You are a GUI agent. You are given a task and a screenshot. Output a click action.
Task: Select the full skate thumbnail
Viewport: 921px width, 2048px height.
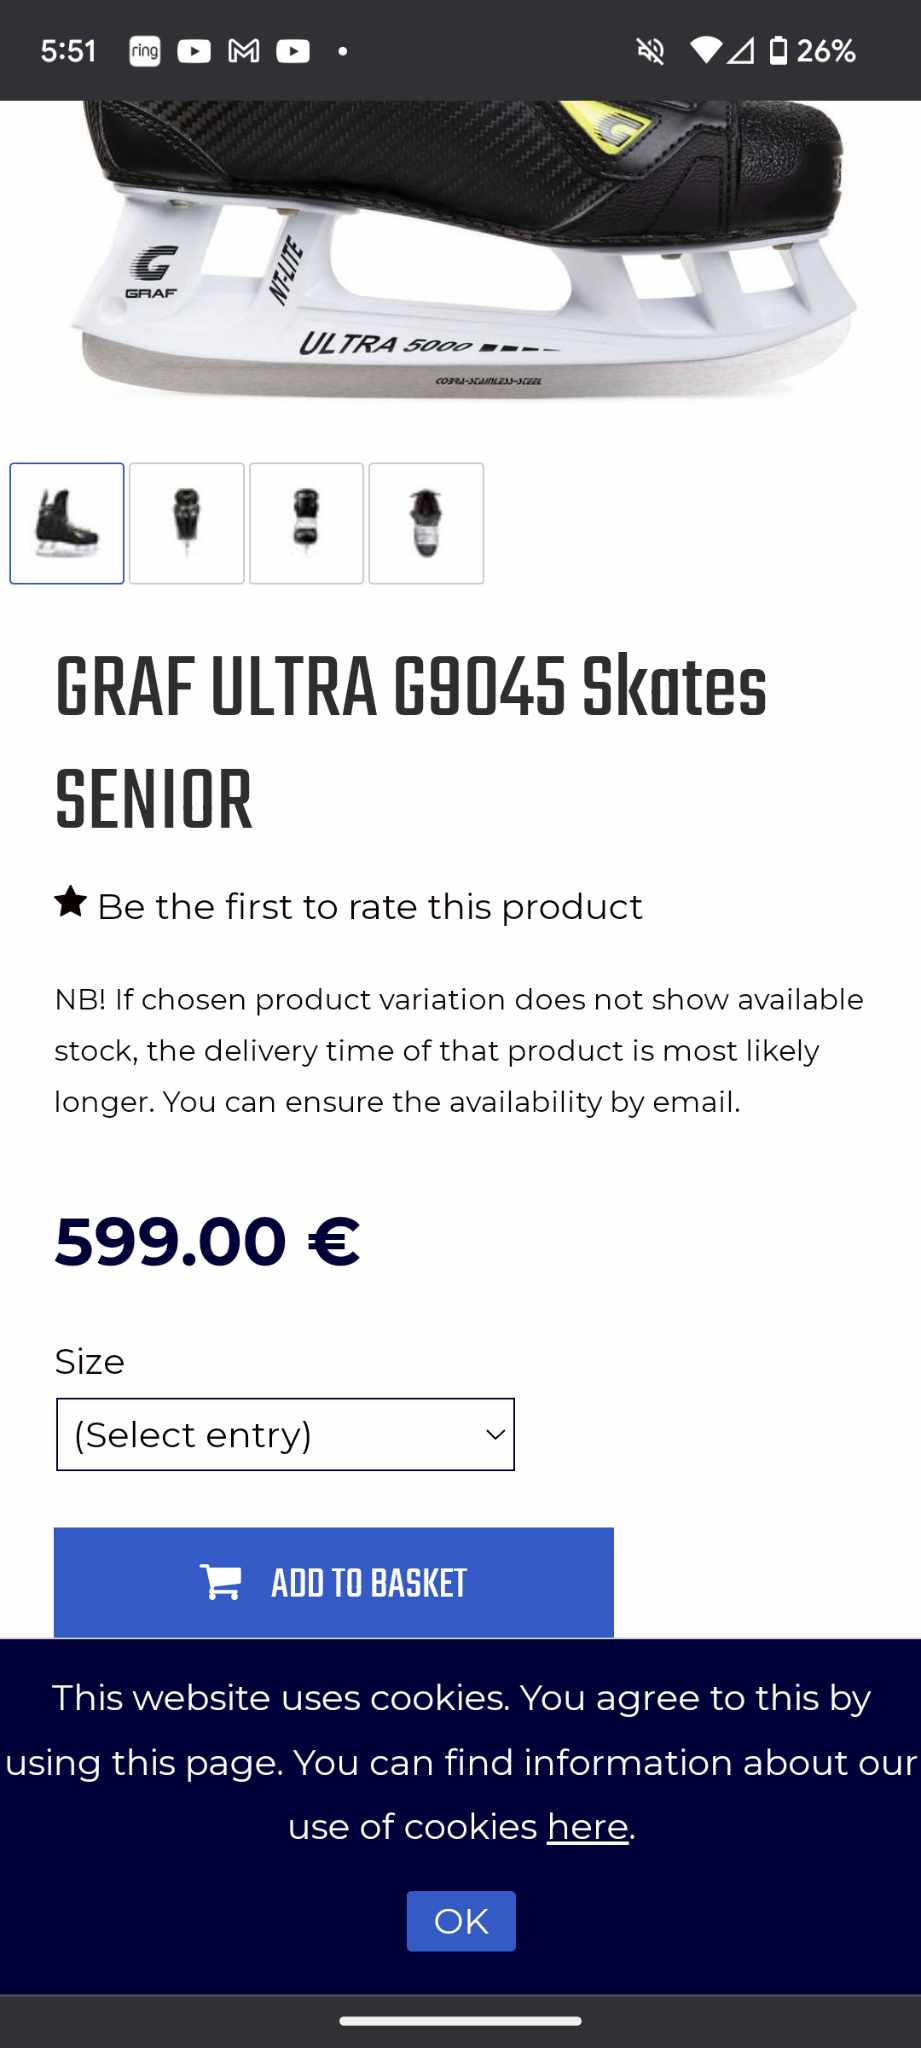pos(66,523)
